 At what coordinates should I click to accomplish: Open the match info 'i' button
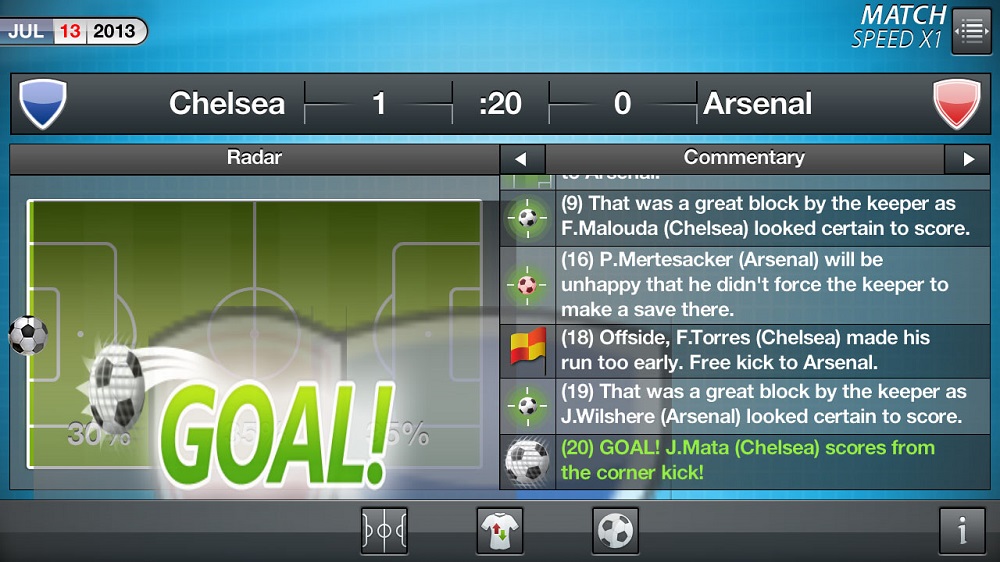tap(962, 530)
